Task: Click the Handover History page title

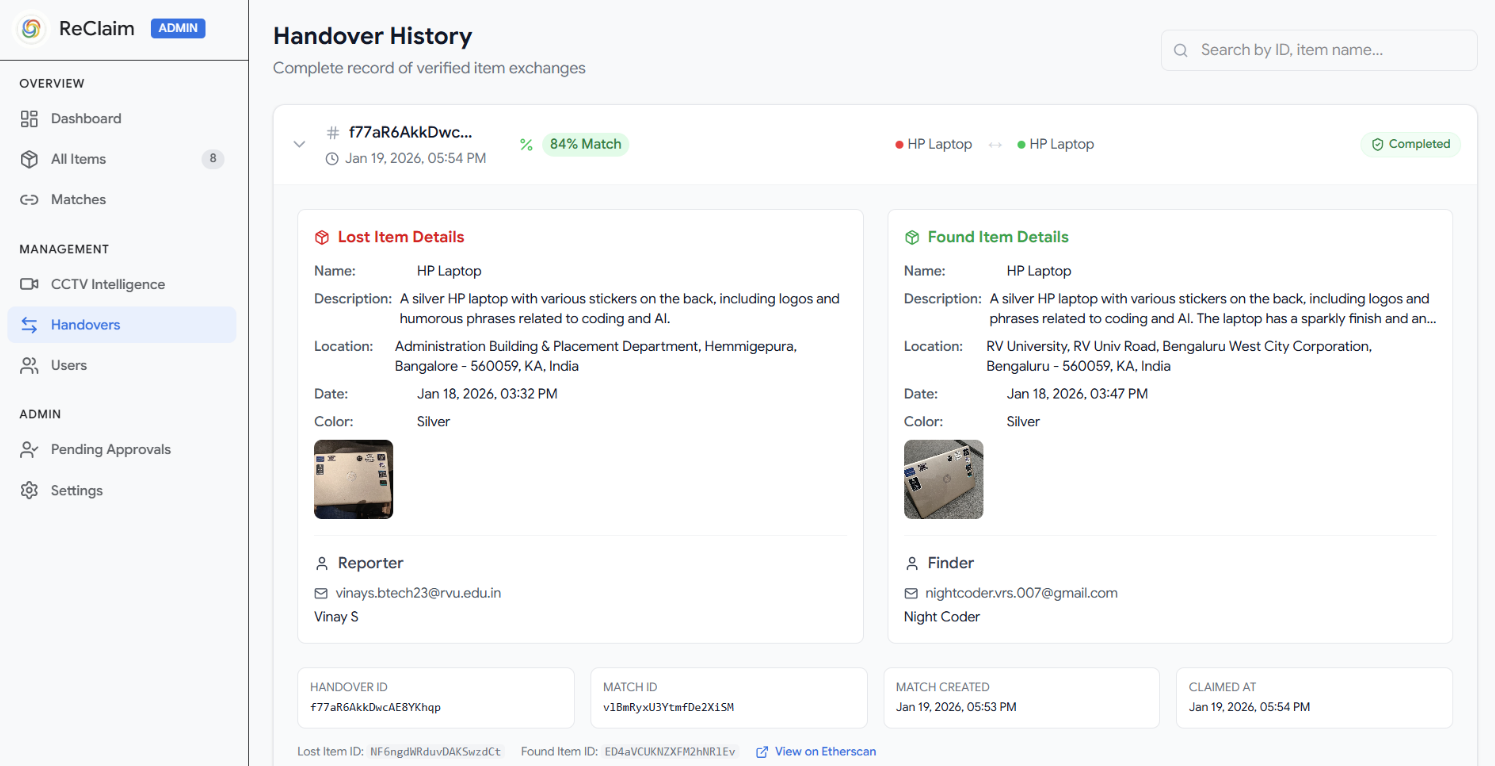Action: 372,37
